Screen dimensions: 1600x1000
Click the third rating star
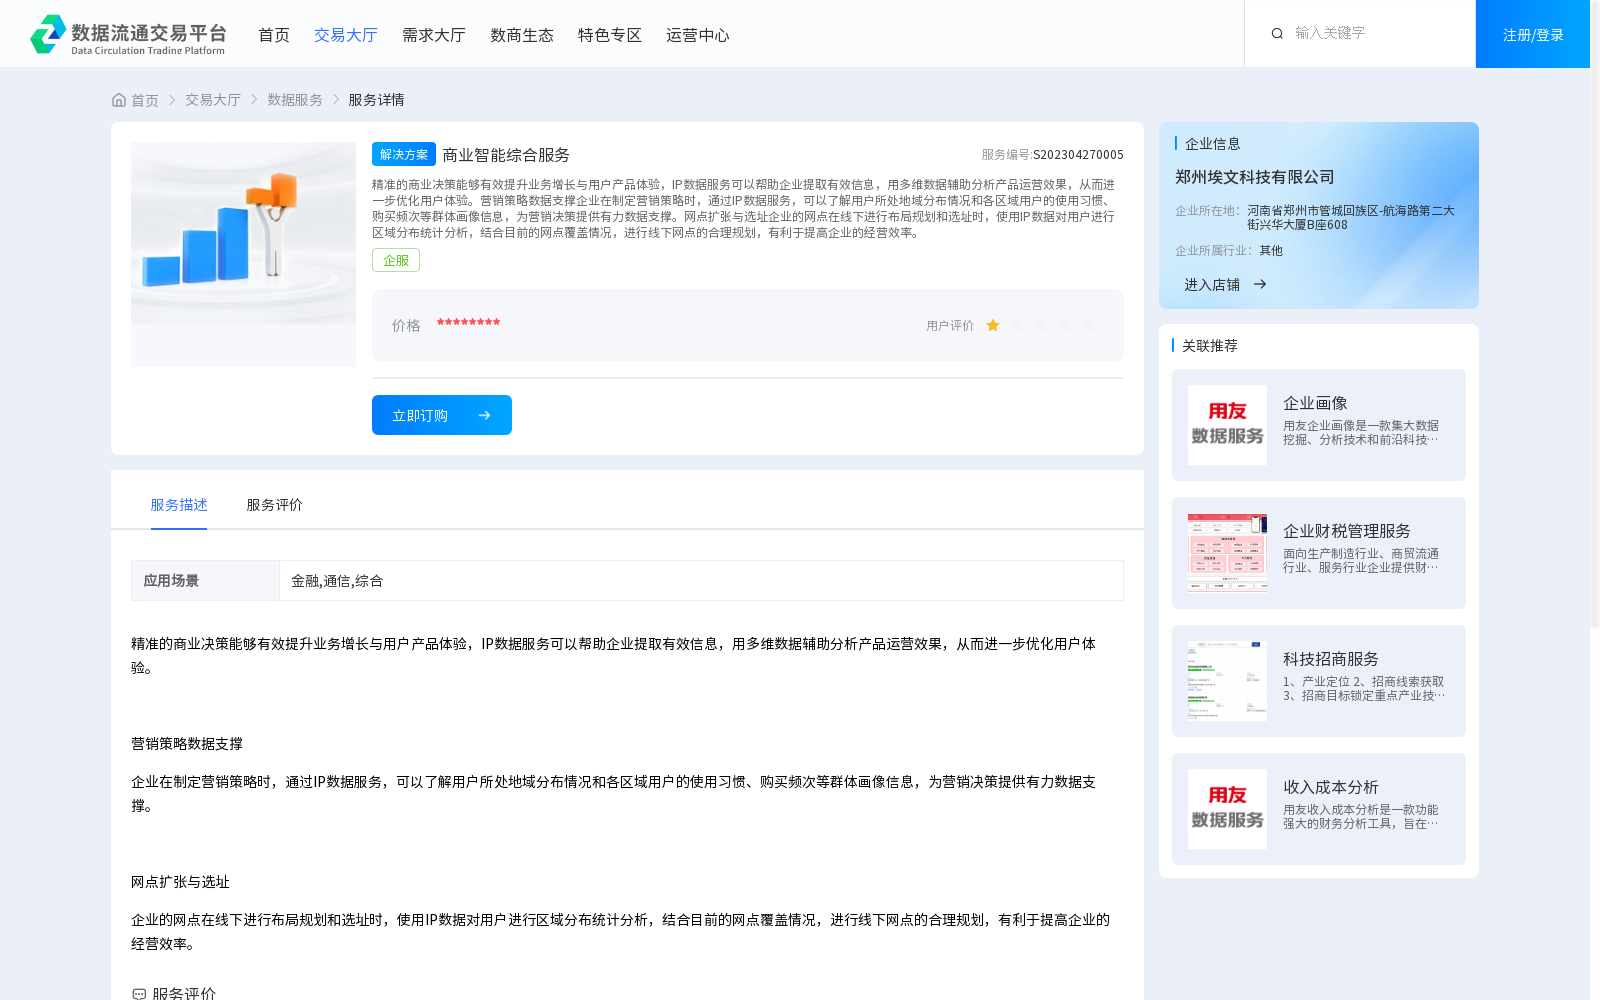coord(1041,325)
